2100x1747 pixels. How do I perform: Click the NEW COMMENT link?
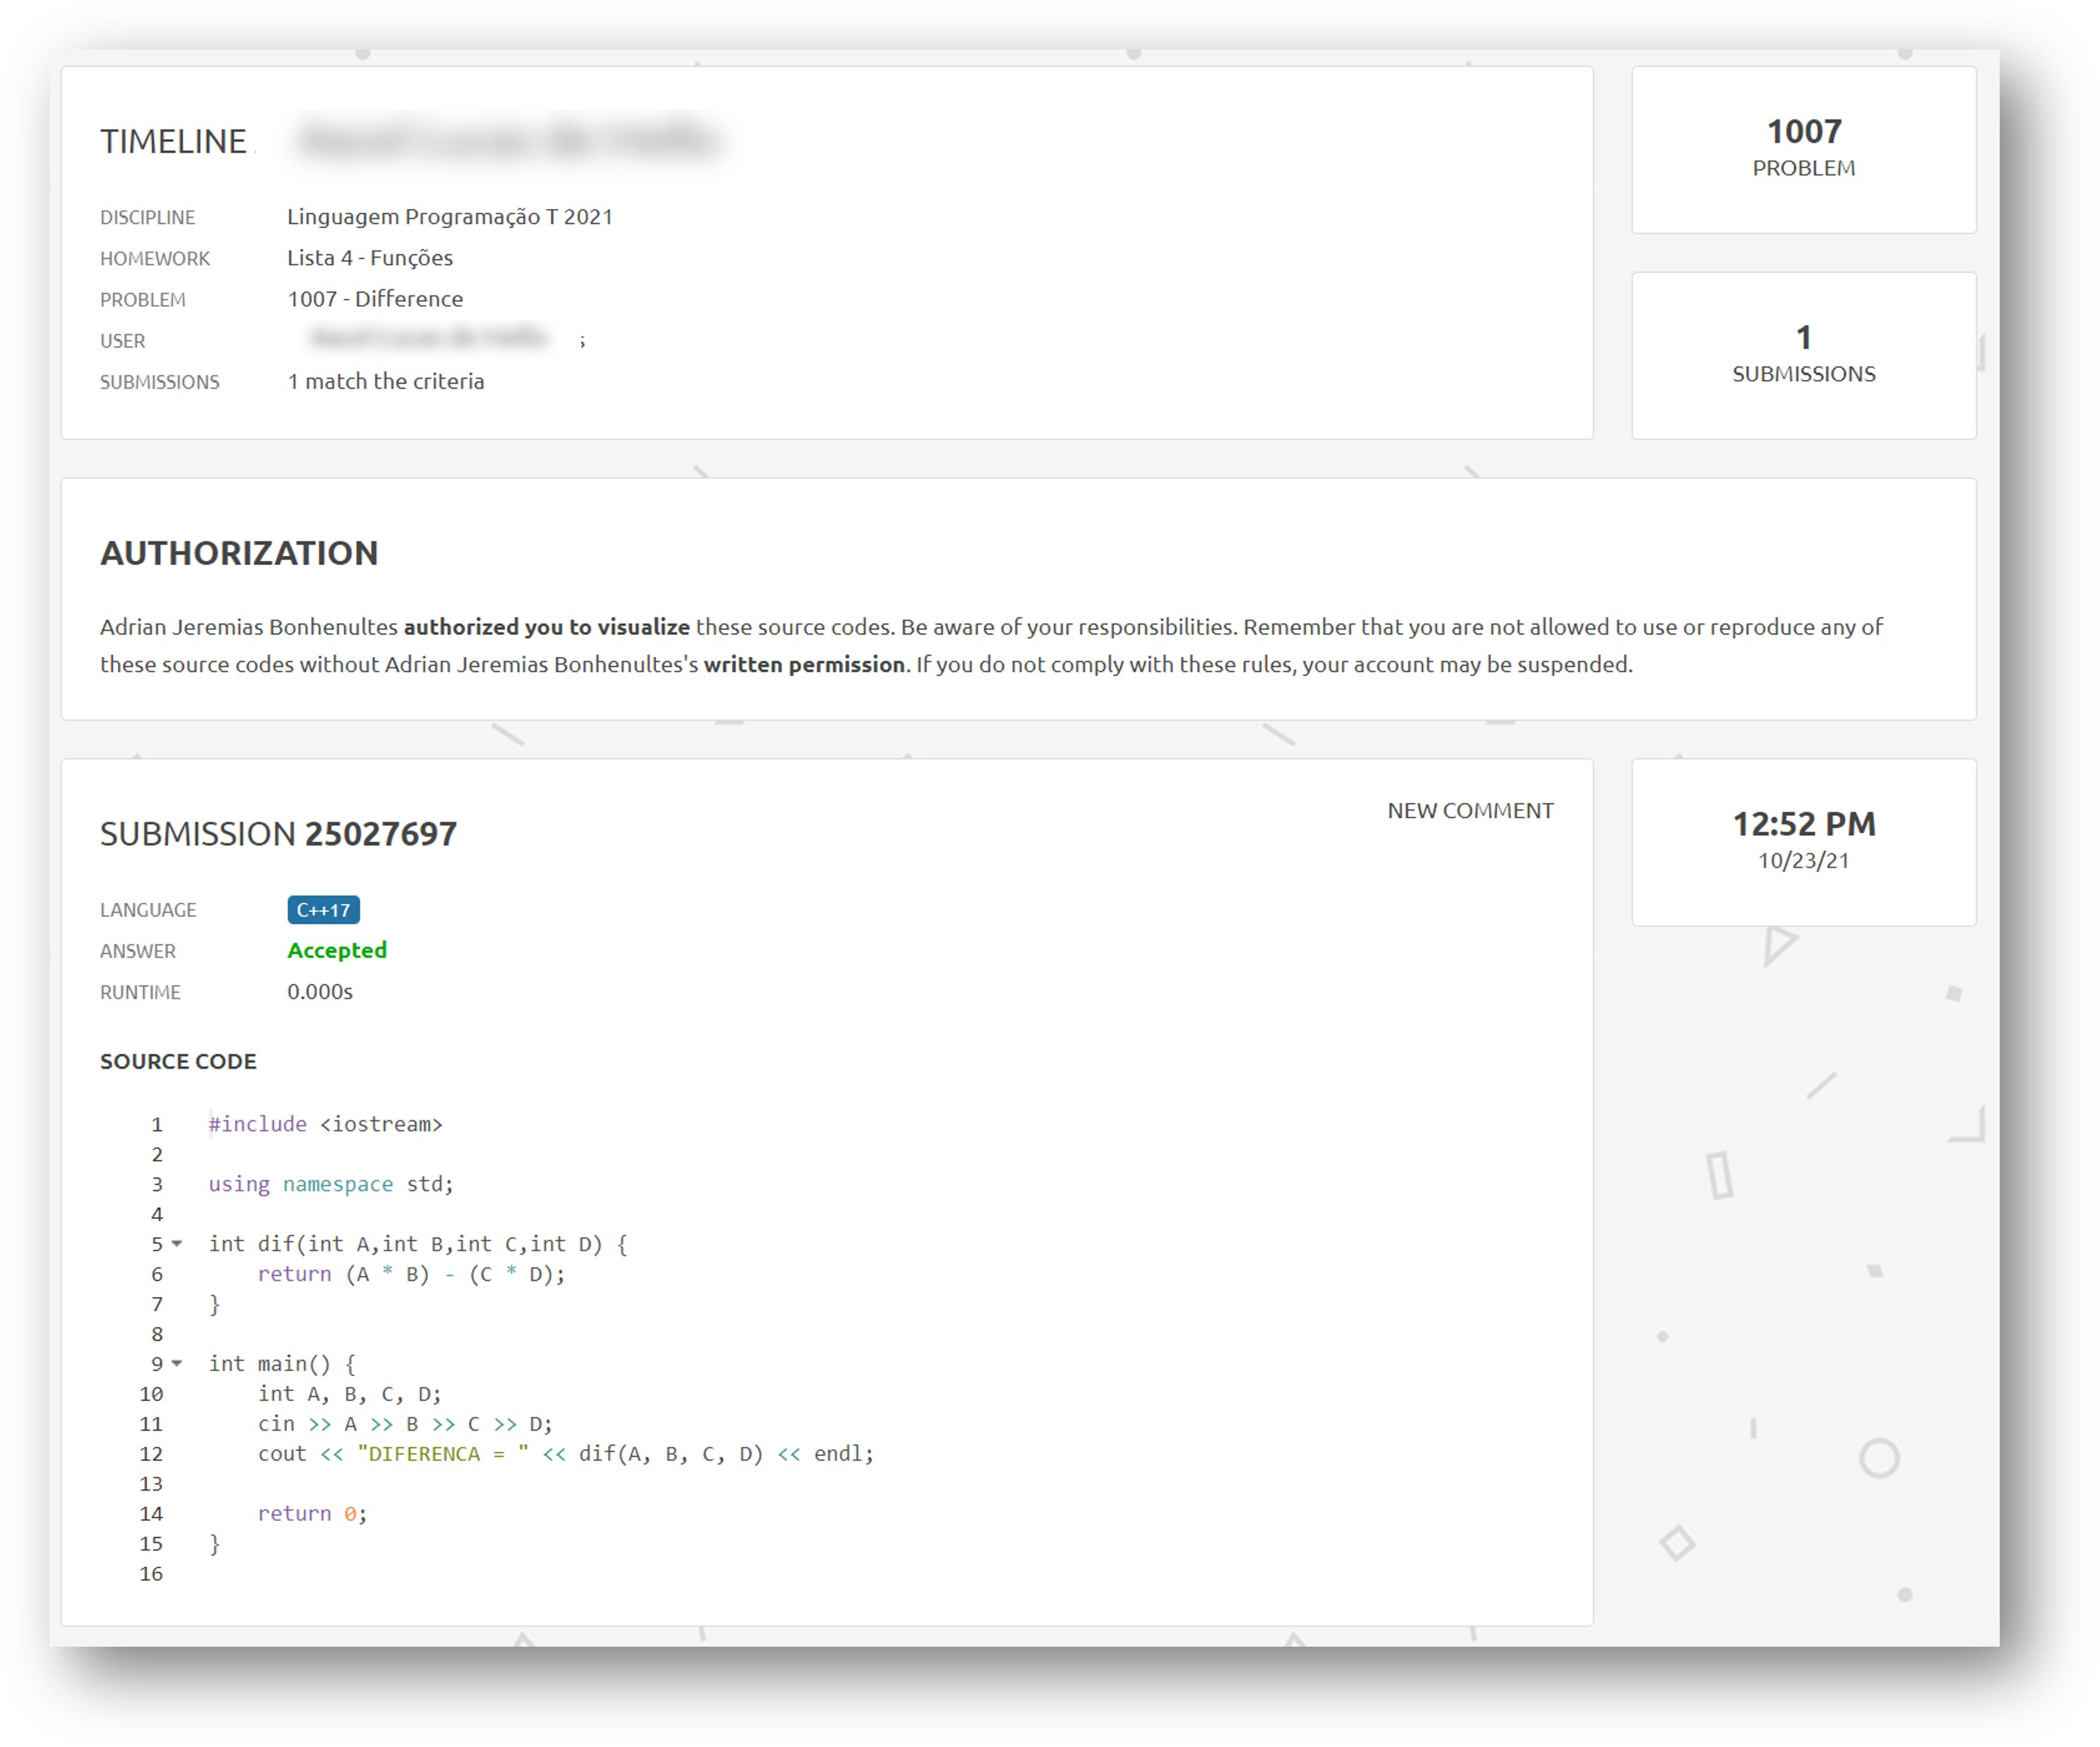click(1469, 811)
